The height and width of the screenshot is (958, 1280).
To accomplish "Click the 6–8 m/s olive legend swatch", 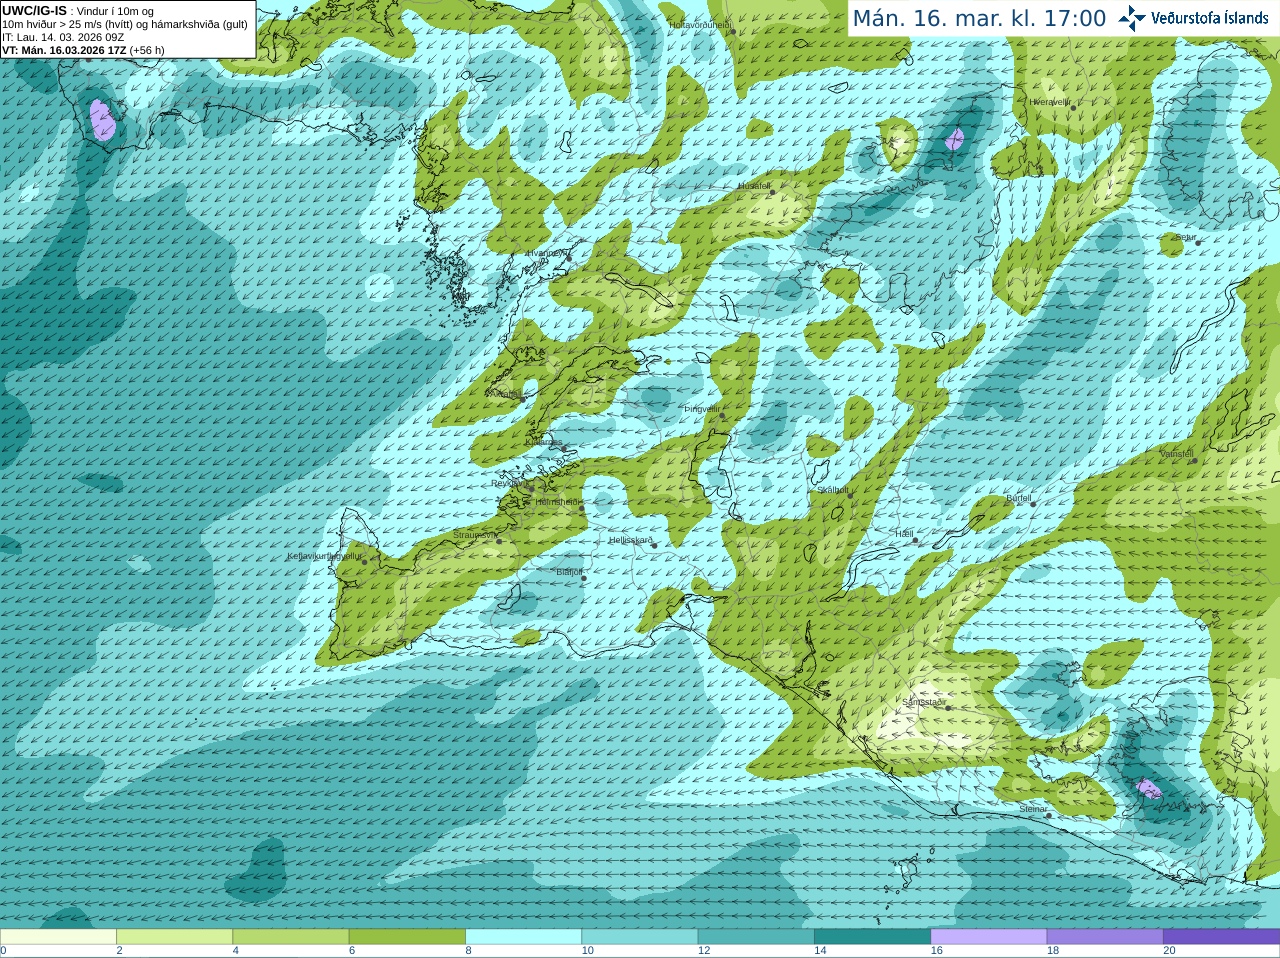I will pyautogui.click(x=407, y=937).
